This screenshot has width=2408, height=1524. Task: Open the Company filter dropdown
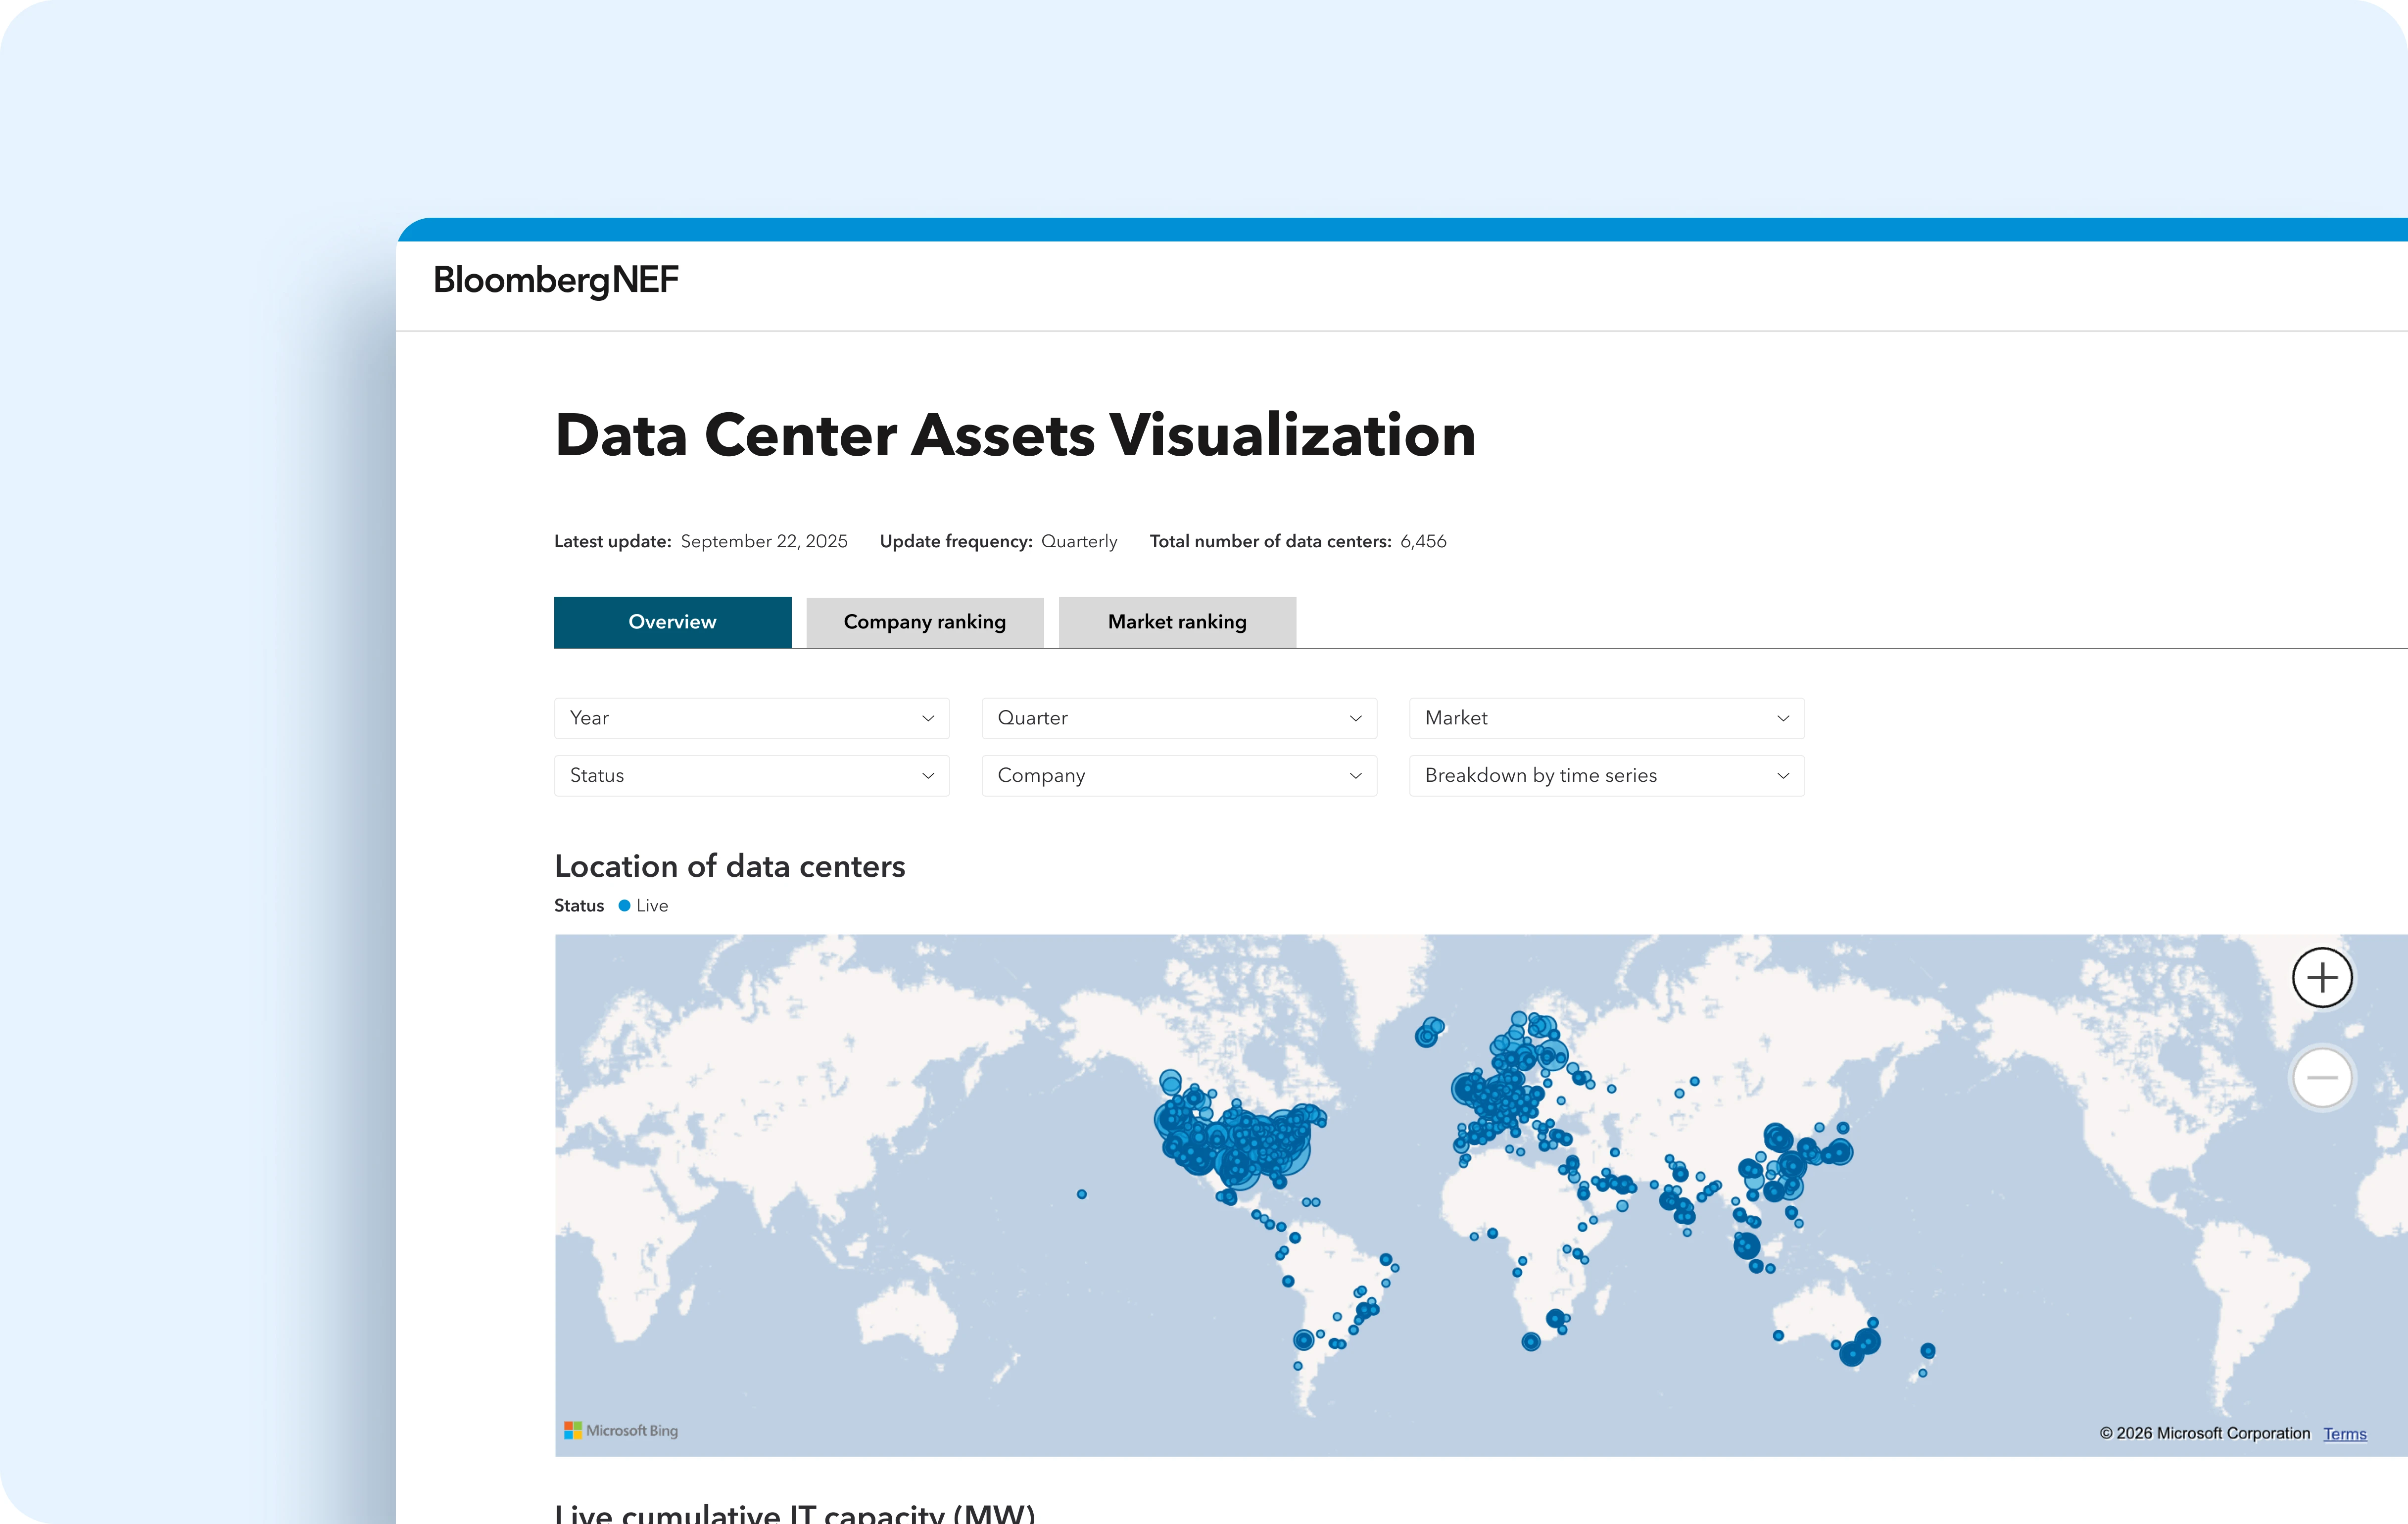coord(1179,775)
